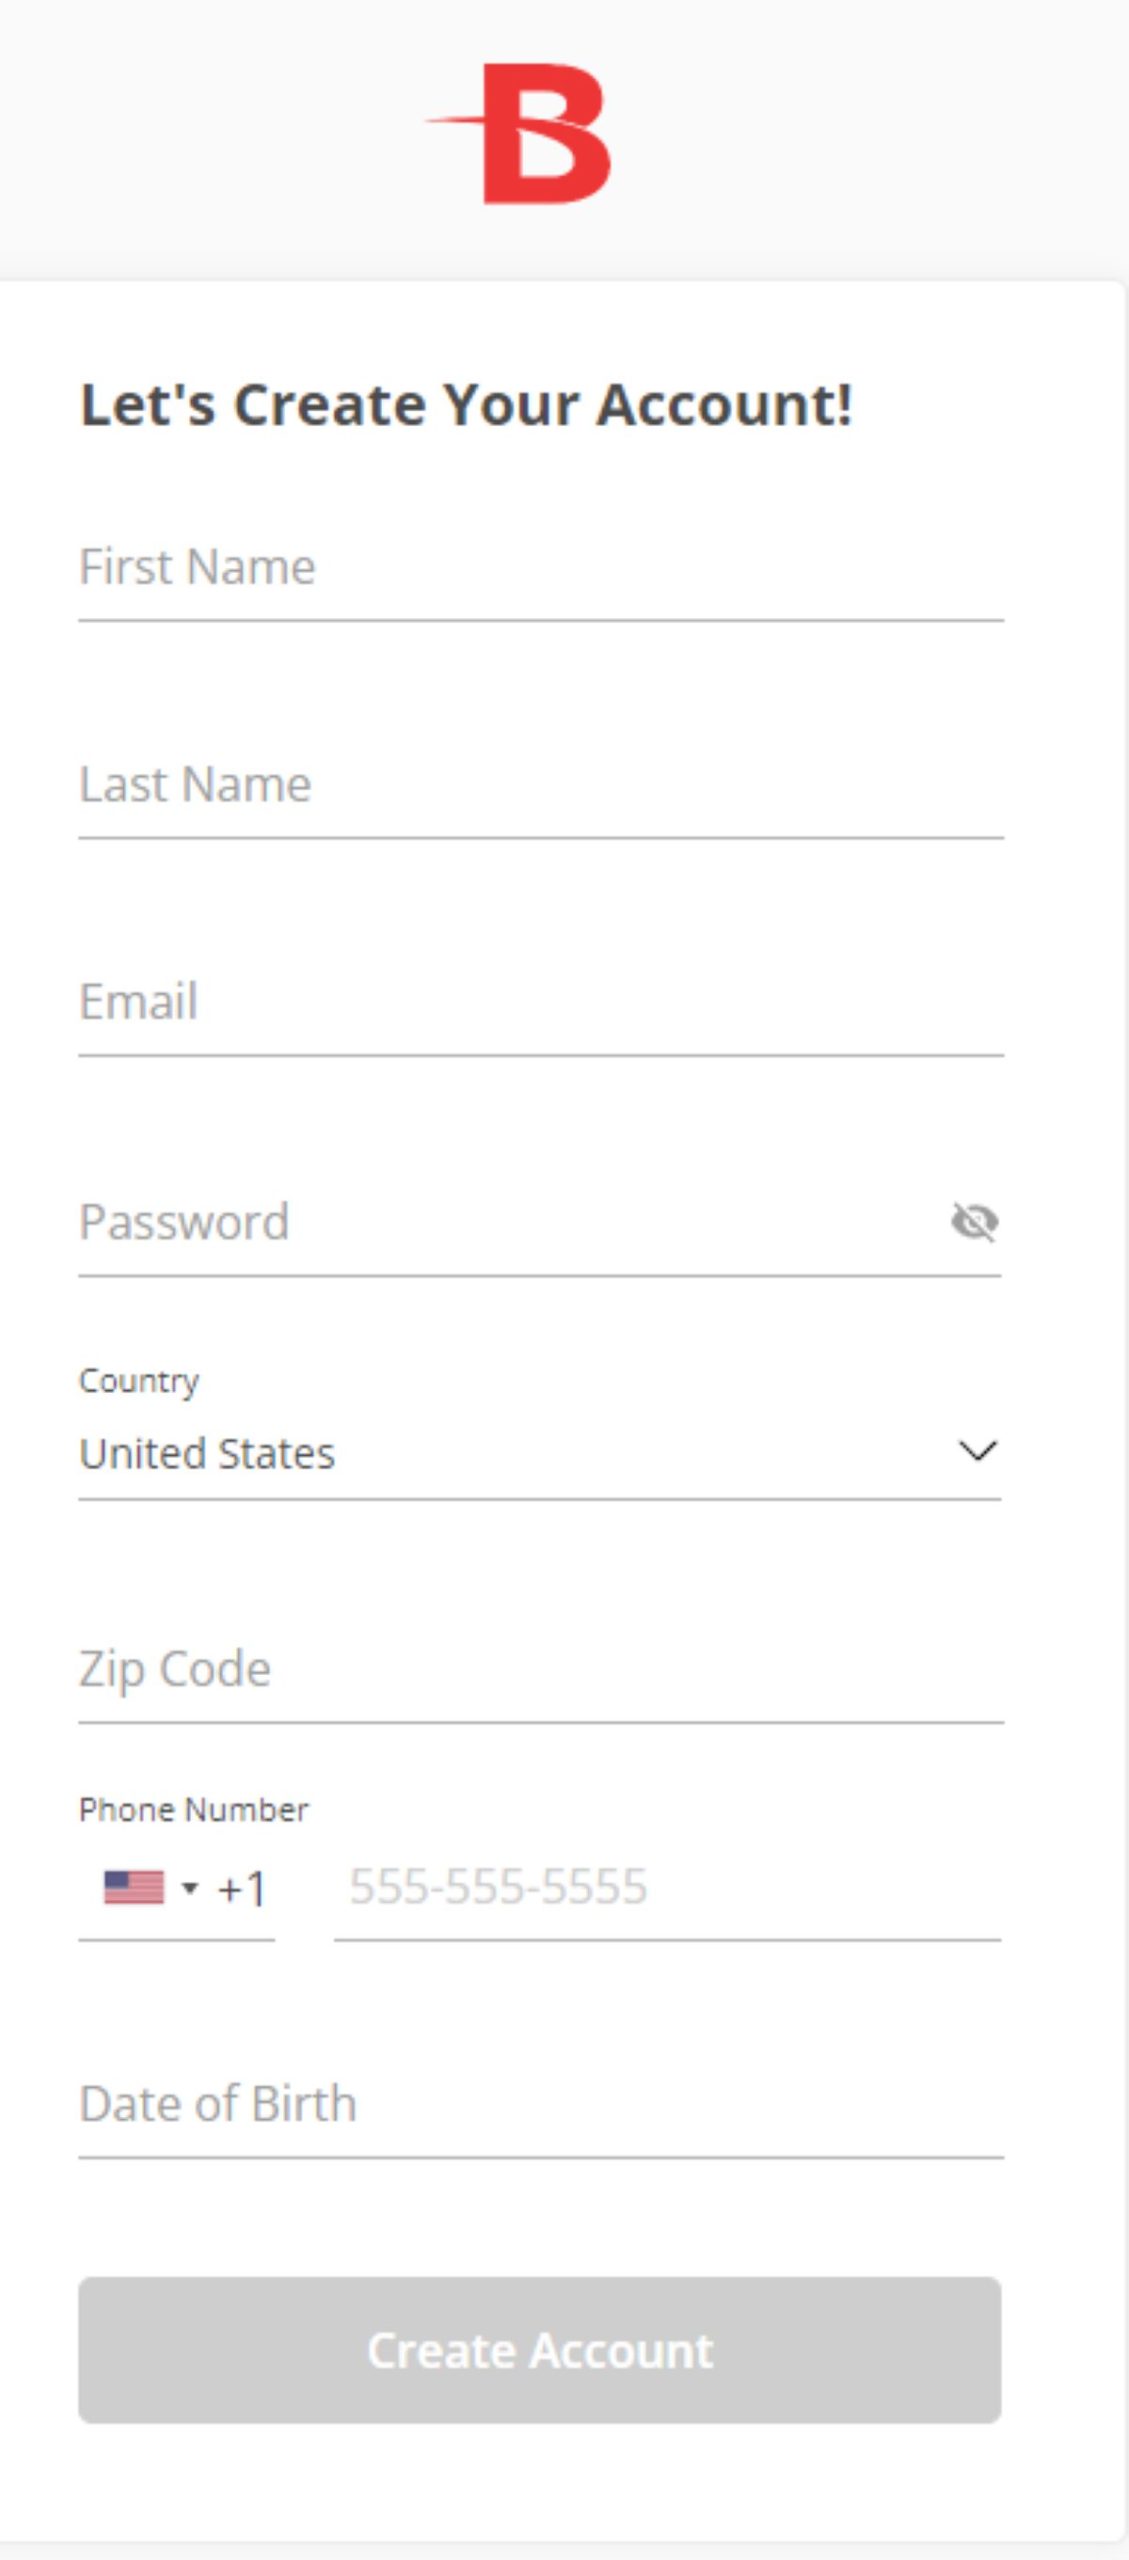This screenshot has width=1129, height=2560.
Task: Click into the Last Name field
Action: (540, 785)
